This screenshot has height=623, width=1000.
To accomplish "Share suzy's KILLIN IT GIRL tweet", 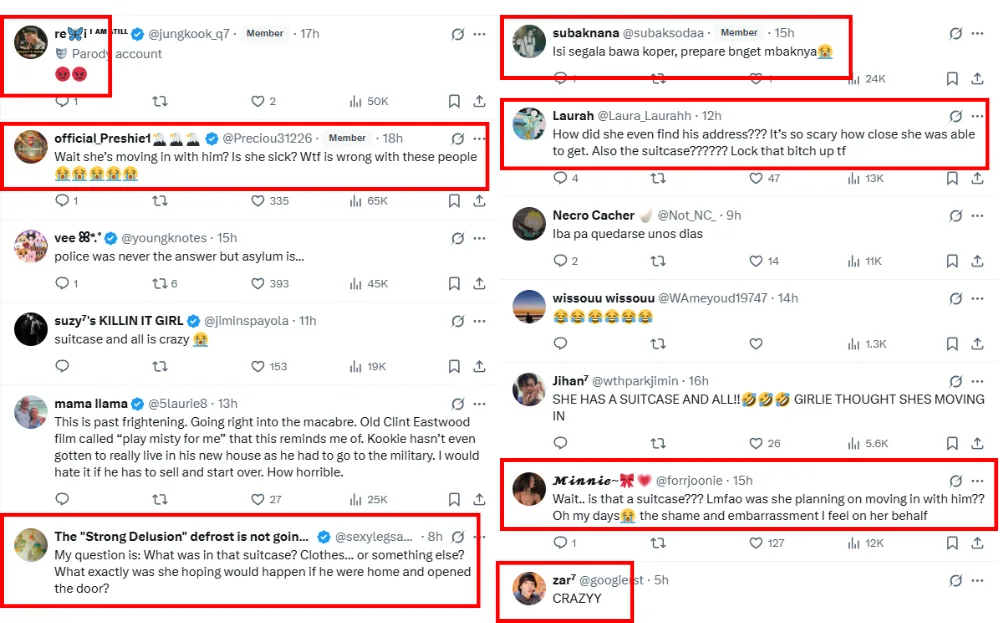I will [479, 367].
